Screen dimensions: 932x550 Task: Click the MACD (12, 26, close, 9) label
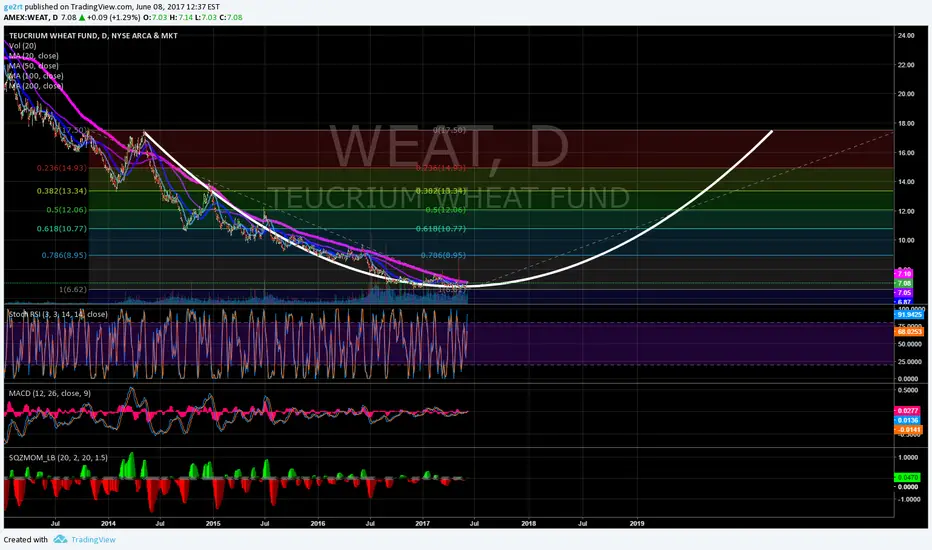point(50,393)
